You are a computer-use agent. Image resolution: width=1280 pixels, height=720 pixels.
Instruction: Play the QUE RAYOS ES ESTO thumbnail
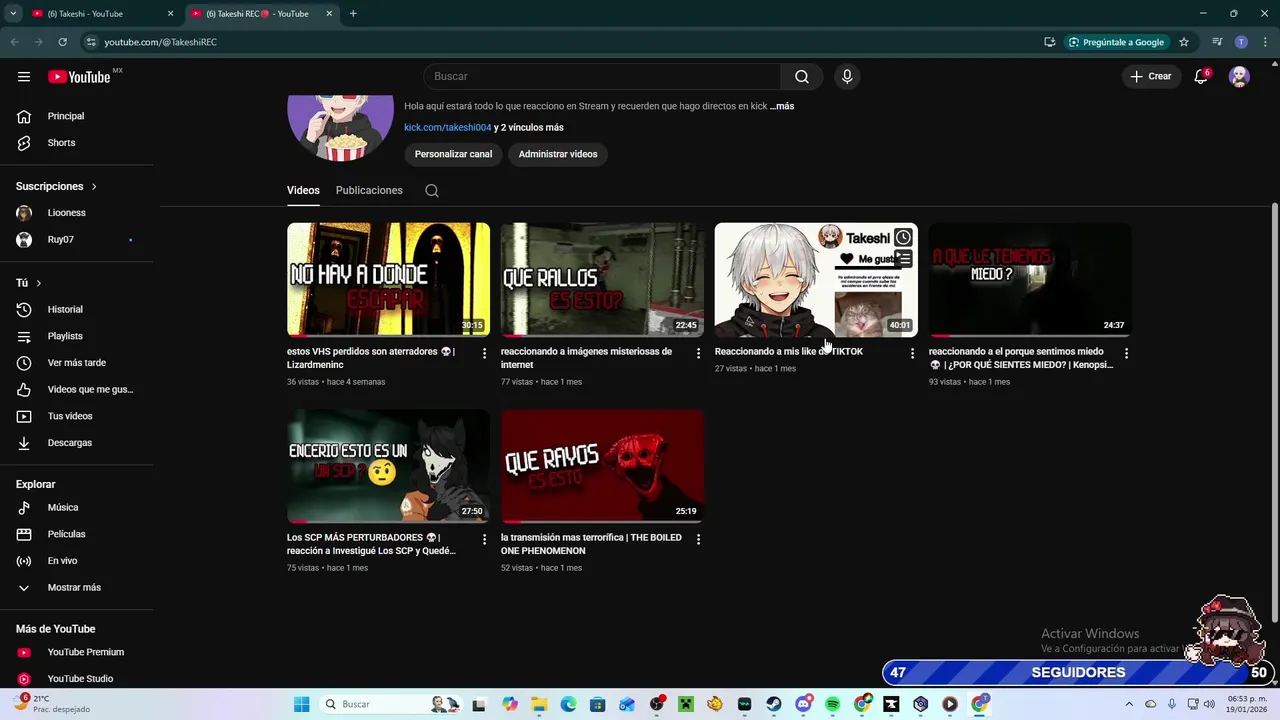click(602, 466)
